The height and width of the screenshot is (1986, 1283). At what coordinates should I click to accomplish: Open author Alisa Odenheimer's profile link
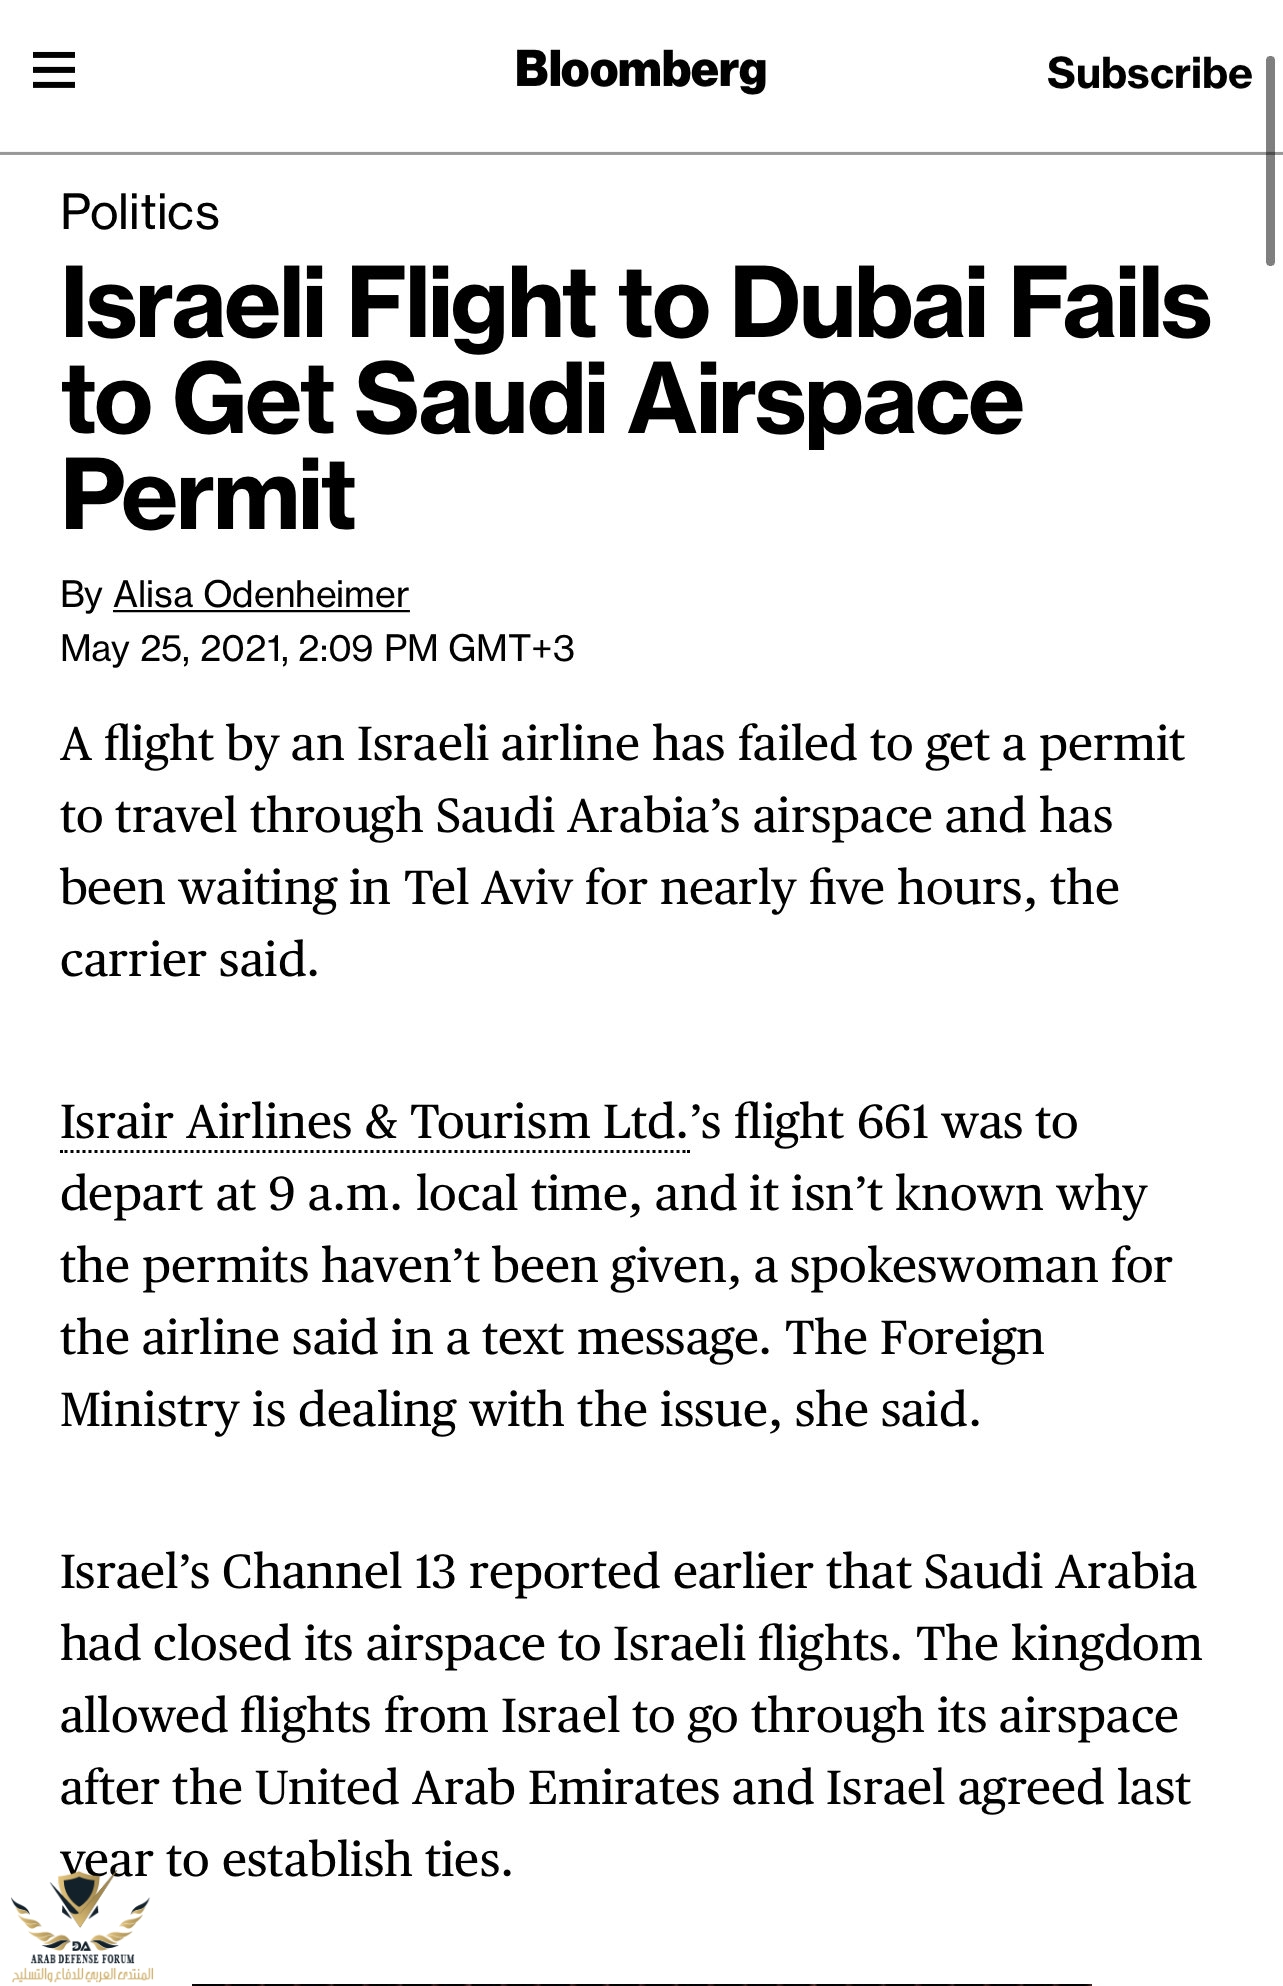261,595
